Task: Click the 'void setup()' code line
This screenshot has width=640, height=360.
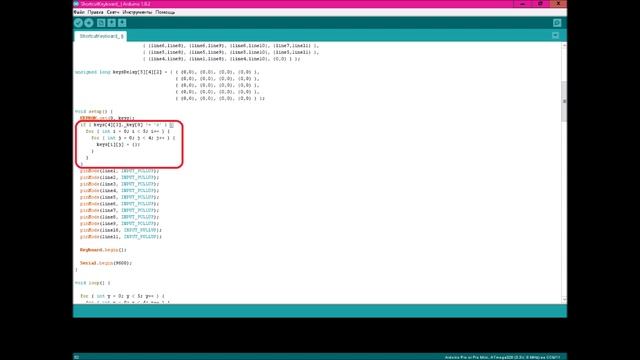Action: pyautogui.click(x=94, y=111)
